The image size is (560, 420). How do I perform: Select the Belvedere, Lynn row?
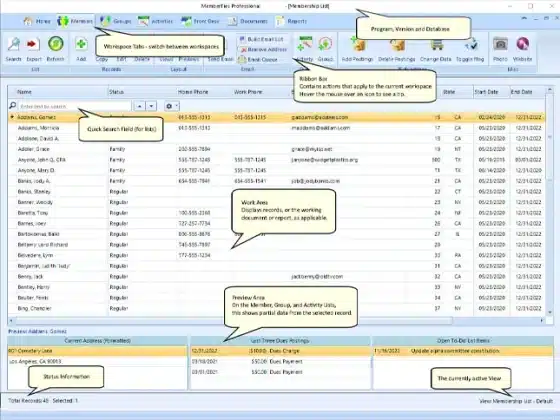pyautogui.click(x=276, y=255)
